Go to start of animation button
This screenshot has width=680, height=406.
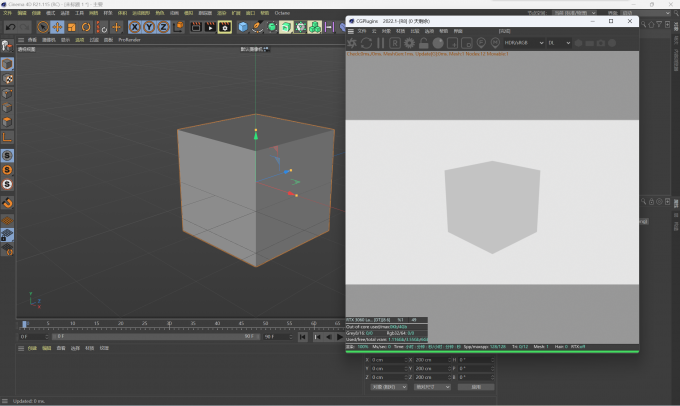303,337
